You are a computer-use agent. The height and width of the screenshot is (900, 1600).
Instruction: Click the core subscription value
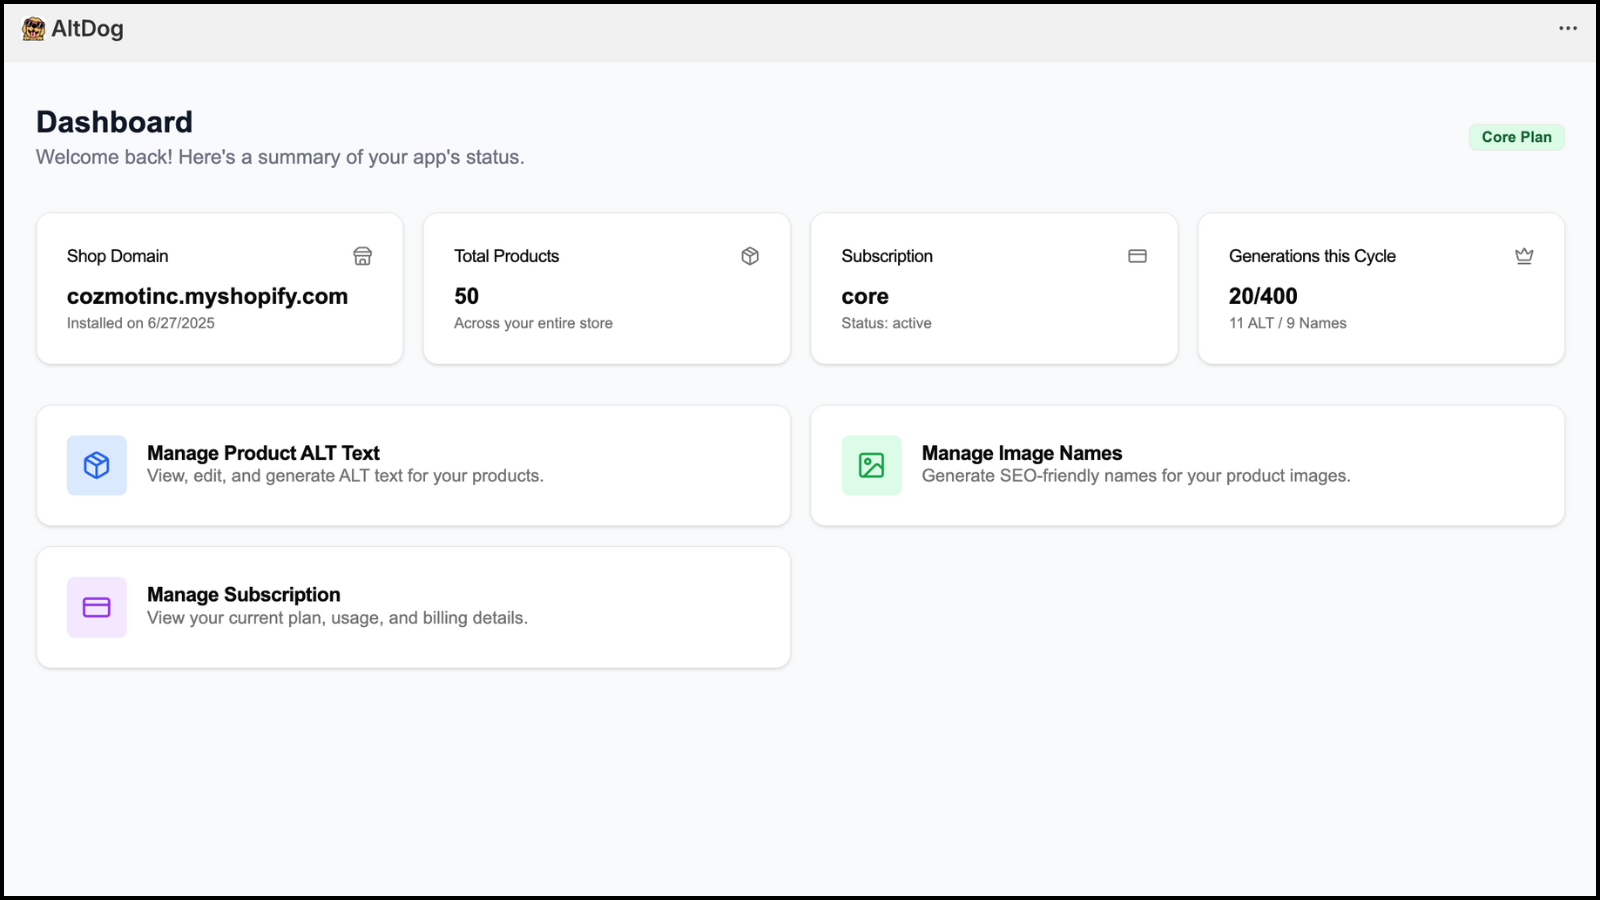pyautogui.click(x=865, y=297)
